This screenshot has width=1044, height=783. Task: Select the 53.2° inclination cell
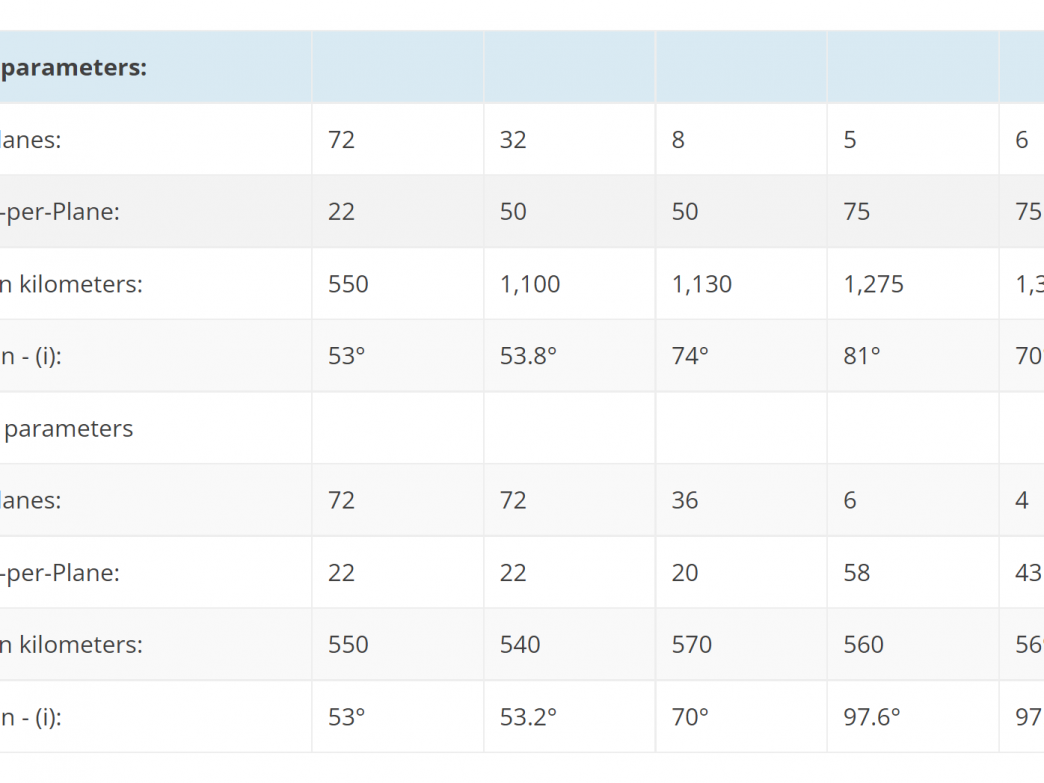tap(570, 717)
